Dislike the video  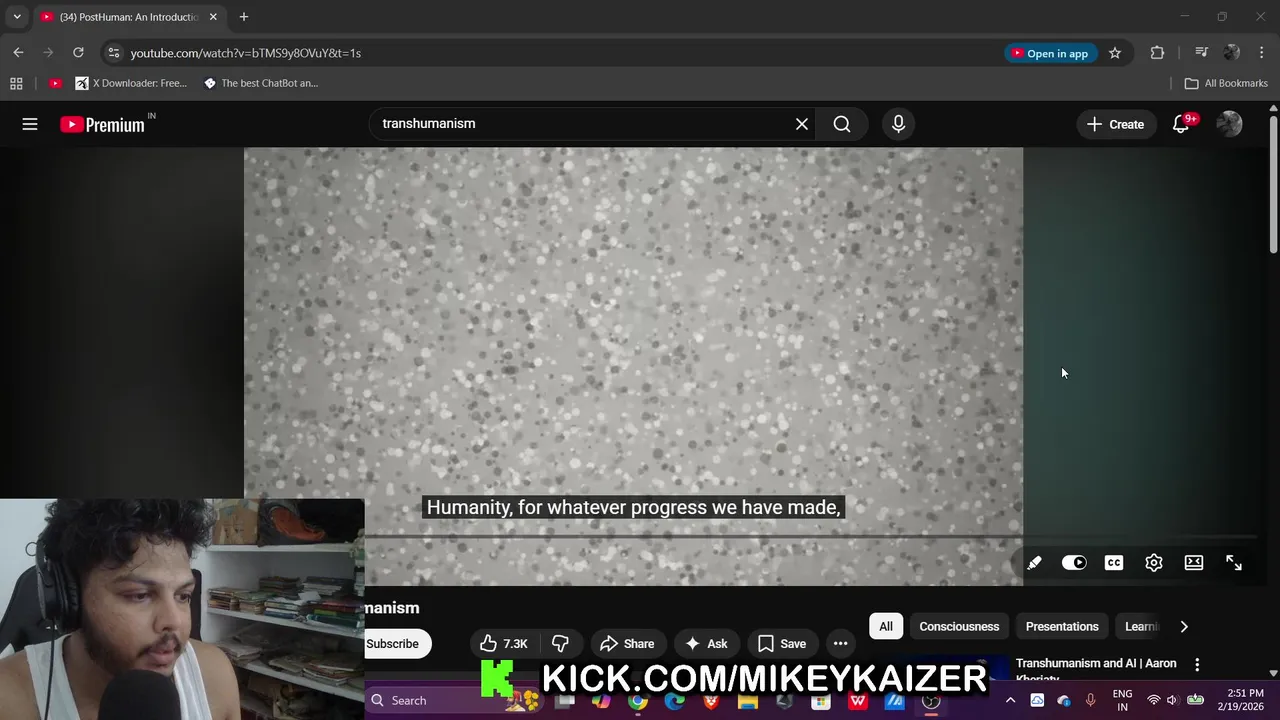pyautogui.click(x=560, y=644)
